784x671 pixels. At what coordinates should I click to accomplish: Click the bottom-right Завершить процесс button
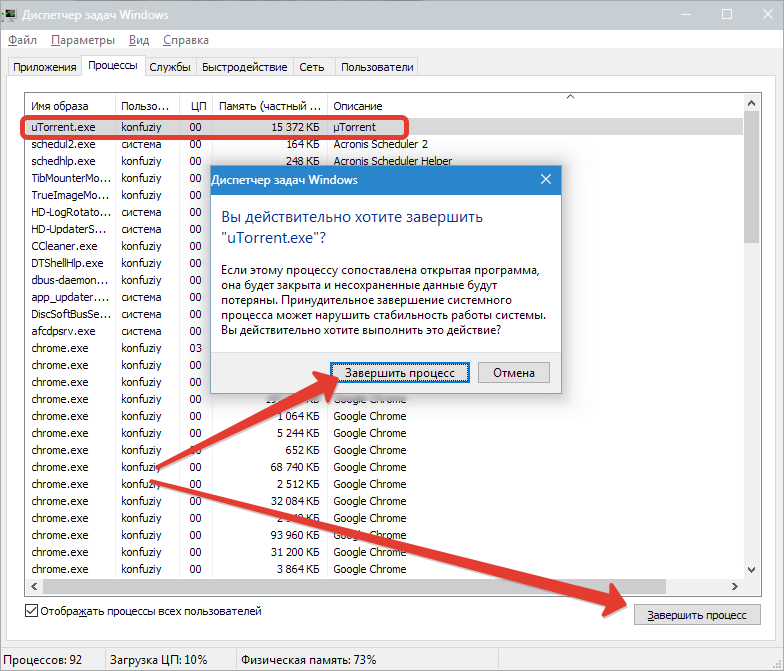697,614
